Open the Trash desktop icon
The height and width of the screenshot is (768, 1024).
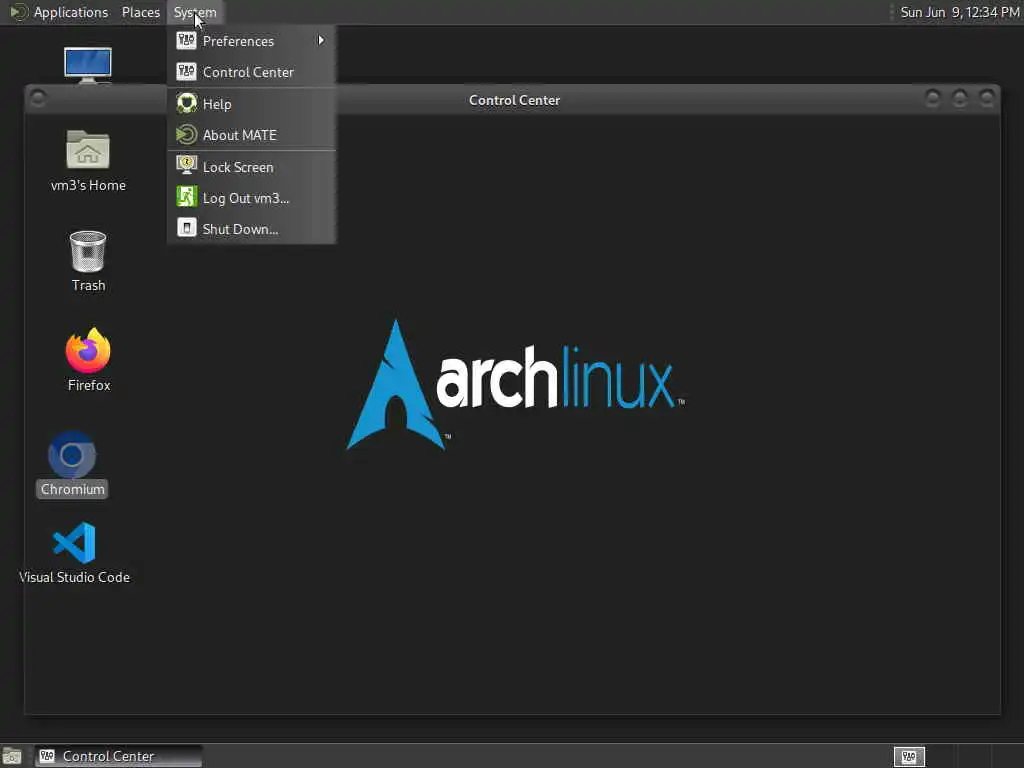point(88,251)
